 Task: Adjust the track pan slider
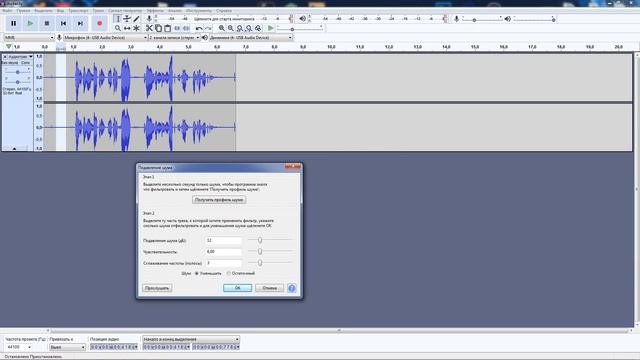17,82
